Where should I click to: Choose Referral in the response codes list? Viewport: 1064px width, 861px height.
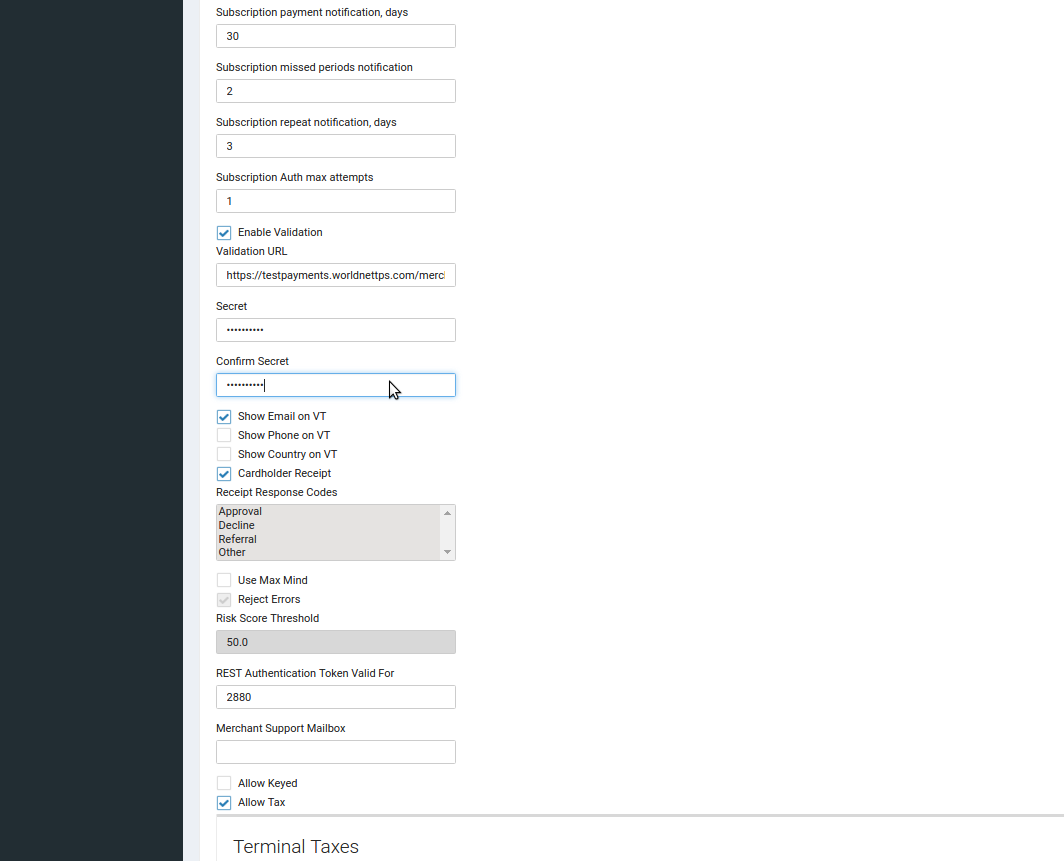[238, 539]
